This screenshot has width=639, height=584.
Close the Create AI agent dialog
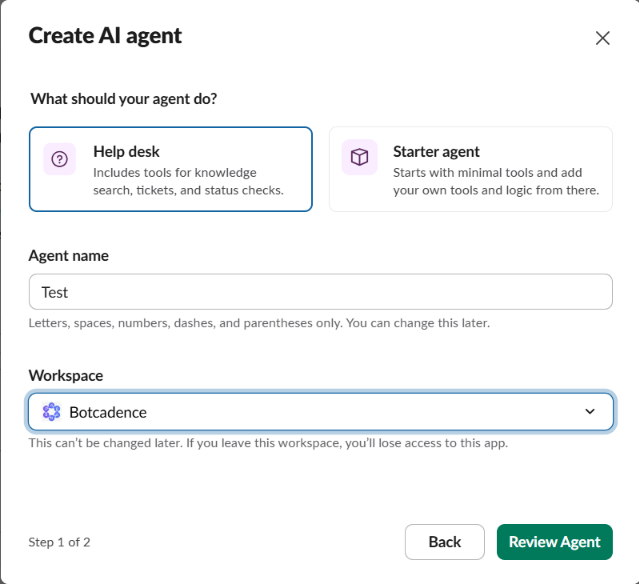[602, 38]
